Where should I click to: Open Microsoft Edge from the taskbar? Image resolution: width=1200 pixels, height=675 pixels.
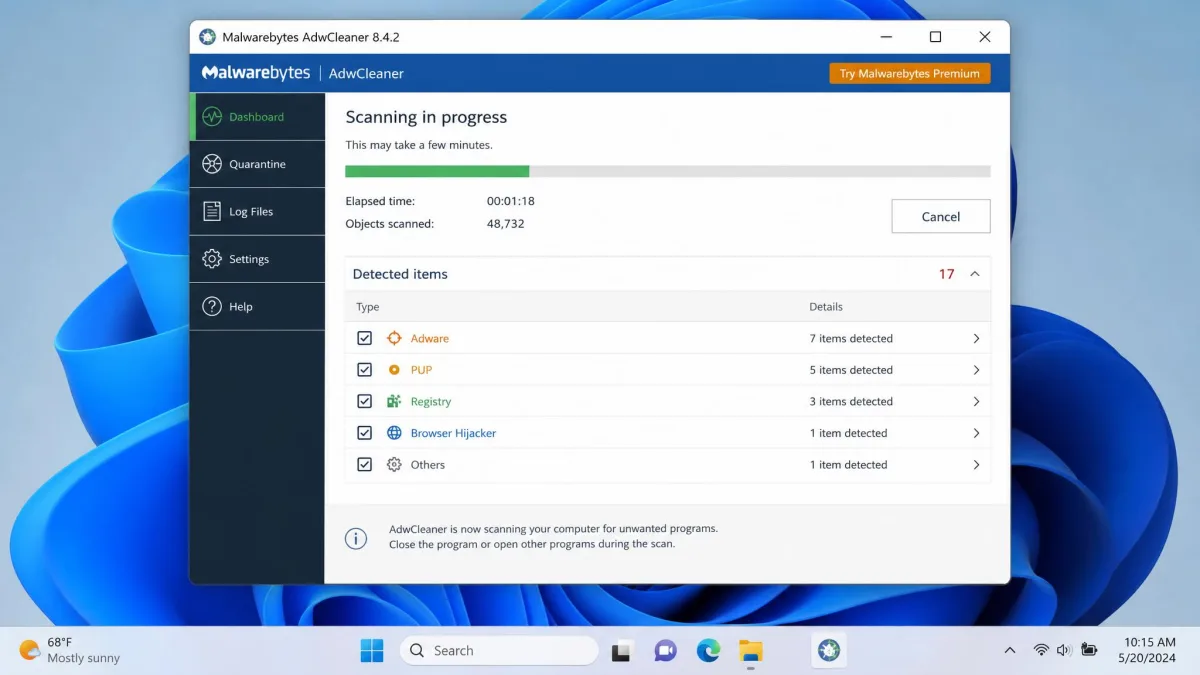(x=708, y=651)
